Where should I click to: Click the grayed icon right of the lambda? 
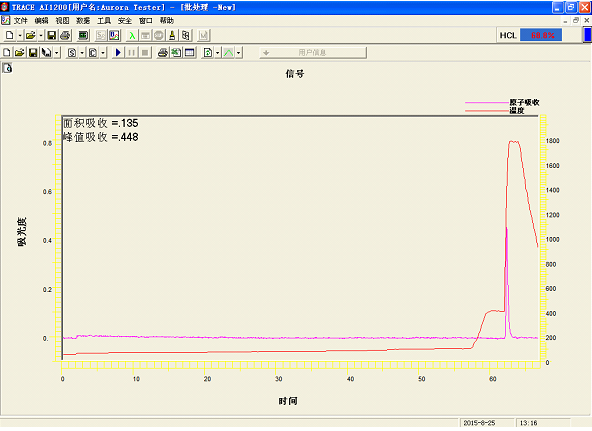[x=145, y=35]
